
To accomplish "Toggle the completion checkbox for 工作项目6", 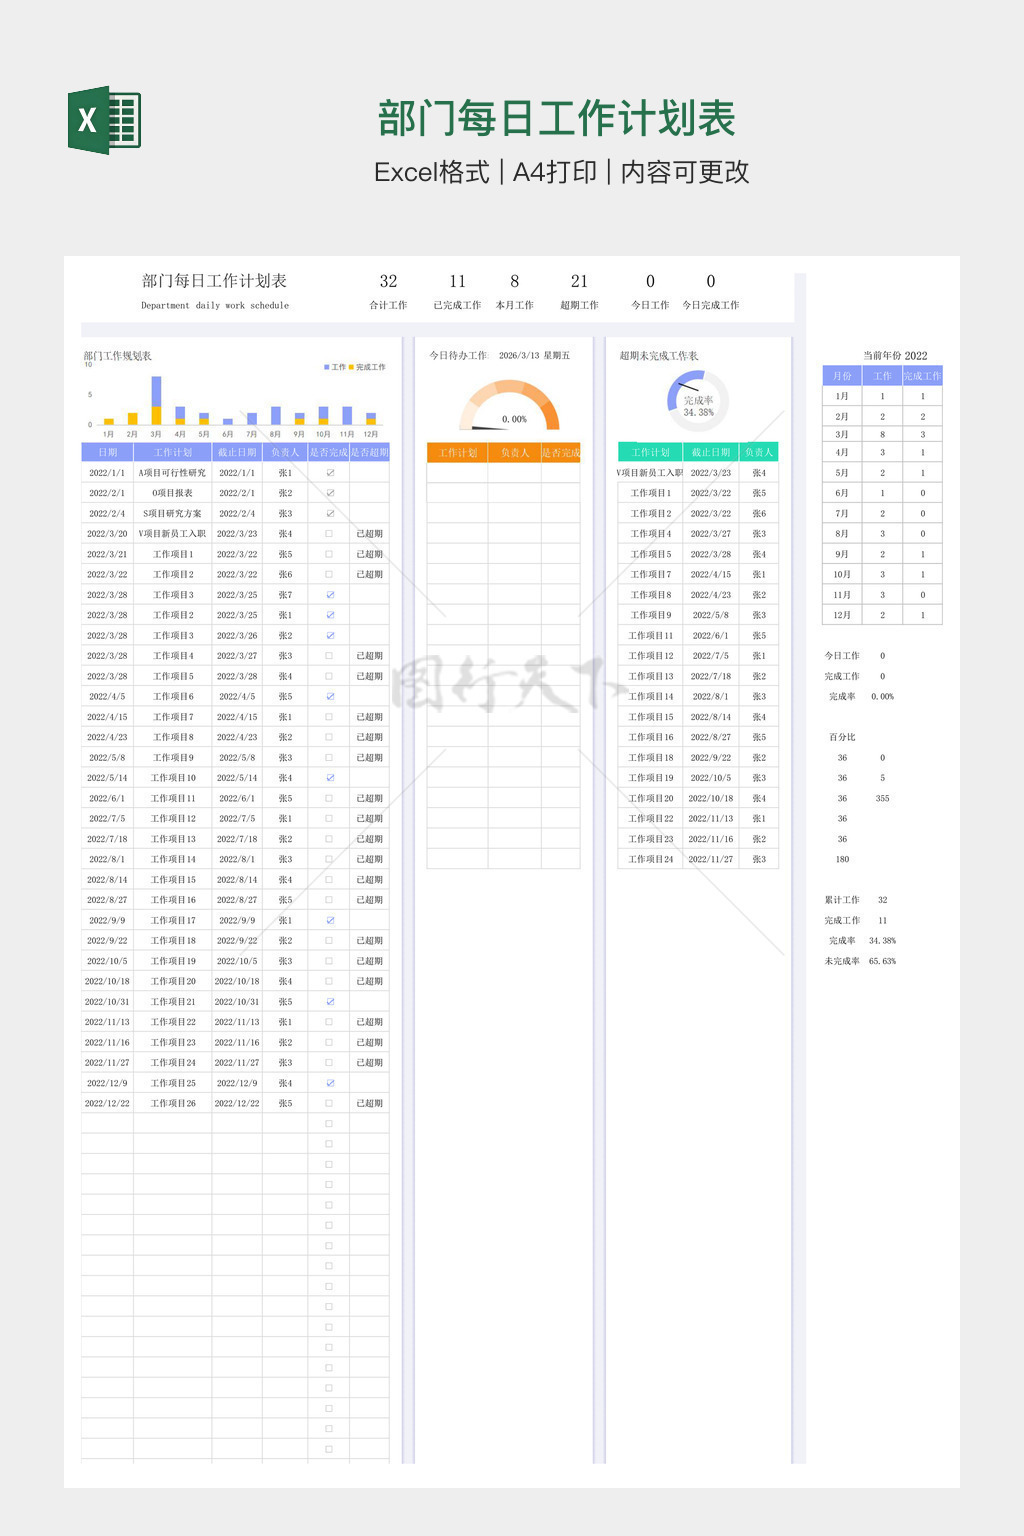I will pyautogui.click(x=329, y=696).
